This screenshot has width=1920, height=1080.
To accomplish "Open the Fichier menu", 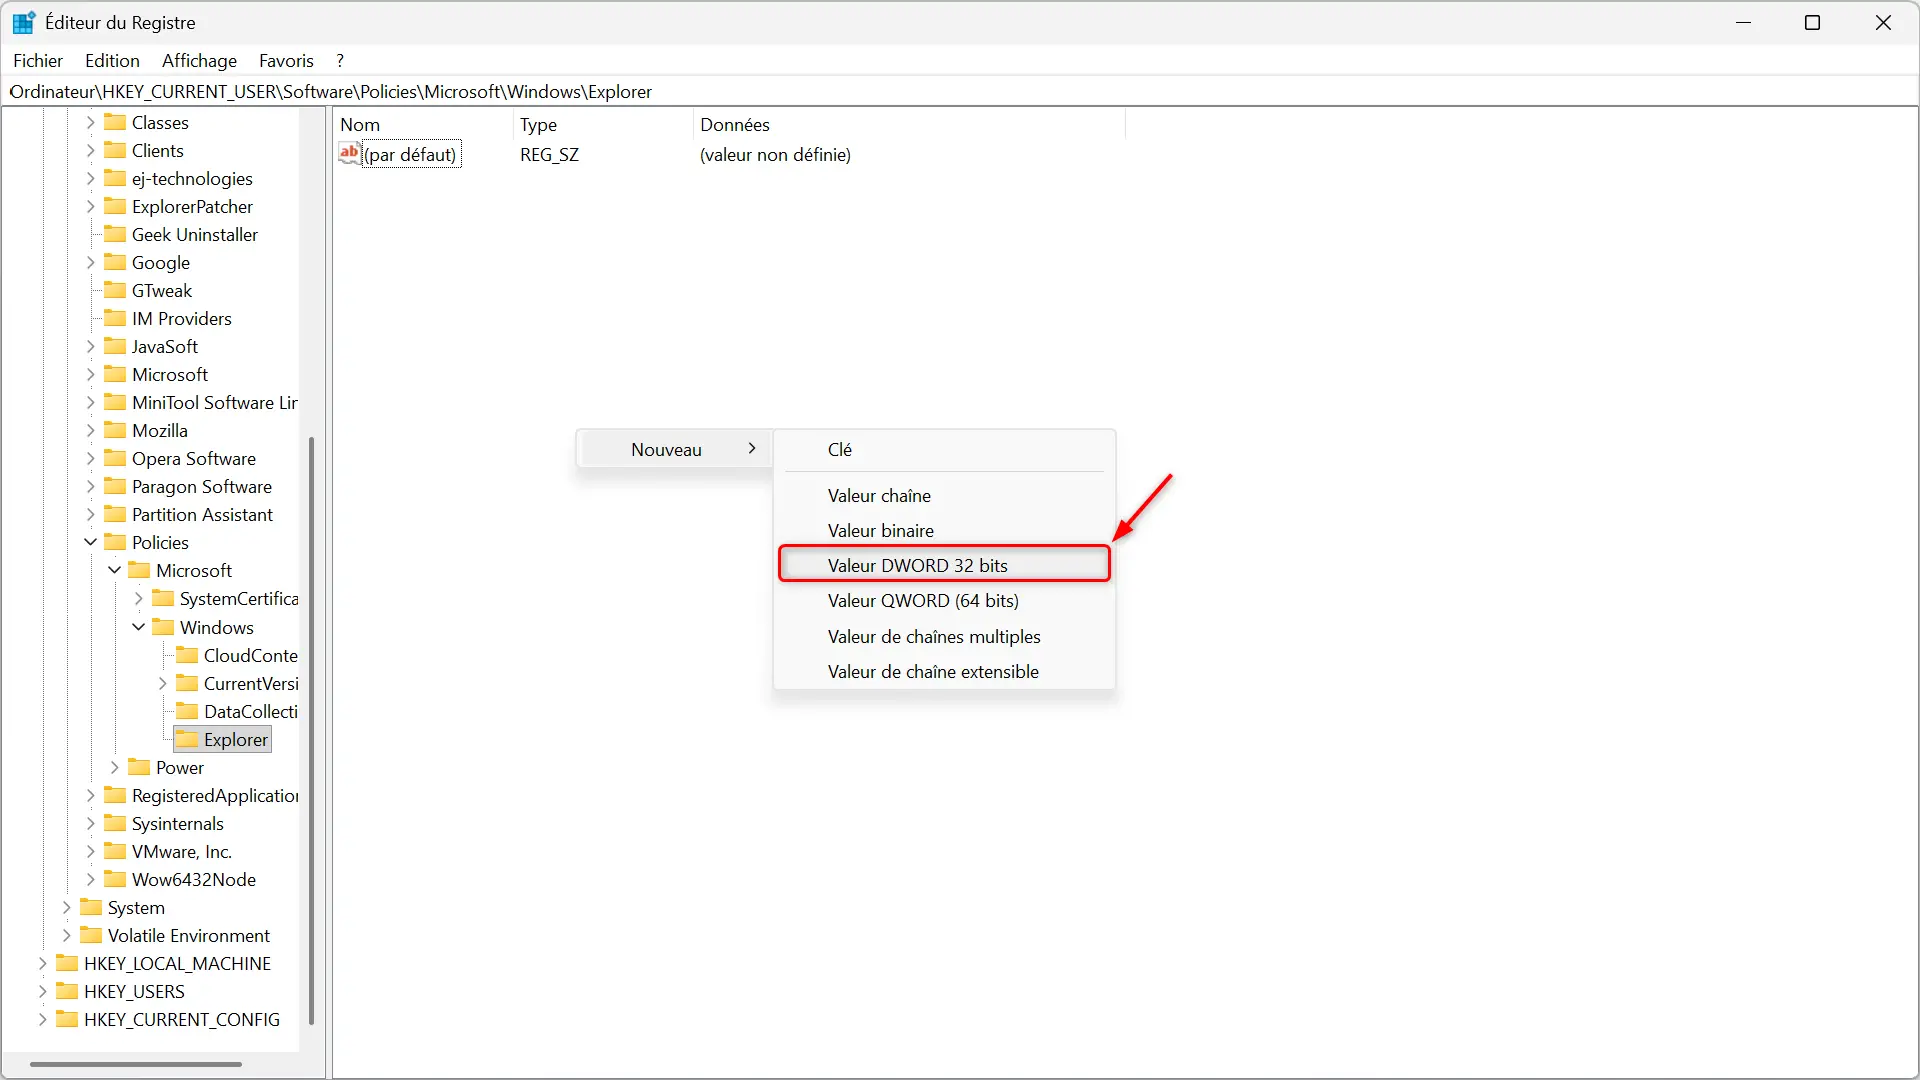I will point(38,60).
